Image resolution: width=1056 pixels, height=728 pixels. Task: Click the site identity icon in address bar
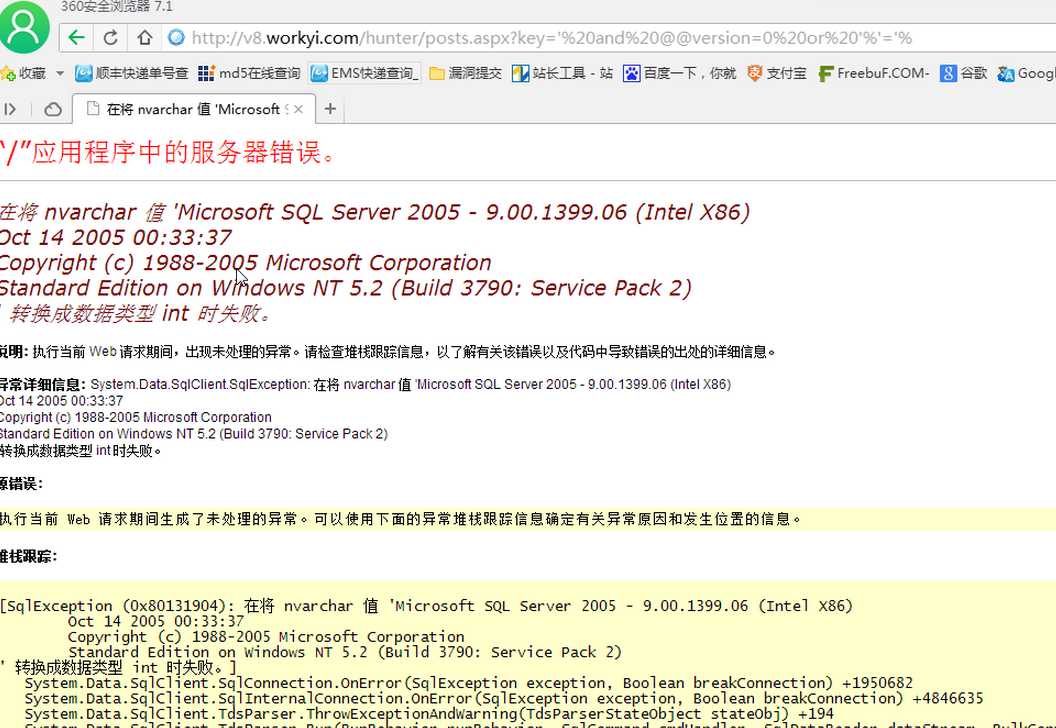point(176,38)
